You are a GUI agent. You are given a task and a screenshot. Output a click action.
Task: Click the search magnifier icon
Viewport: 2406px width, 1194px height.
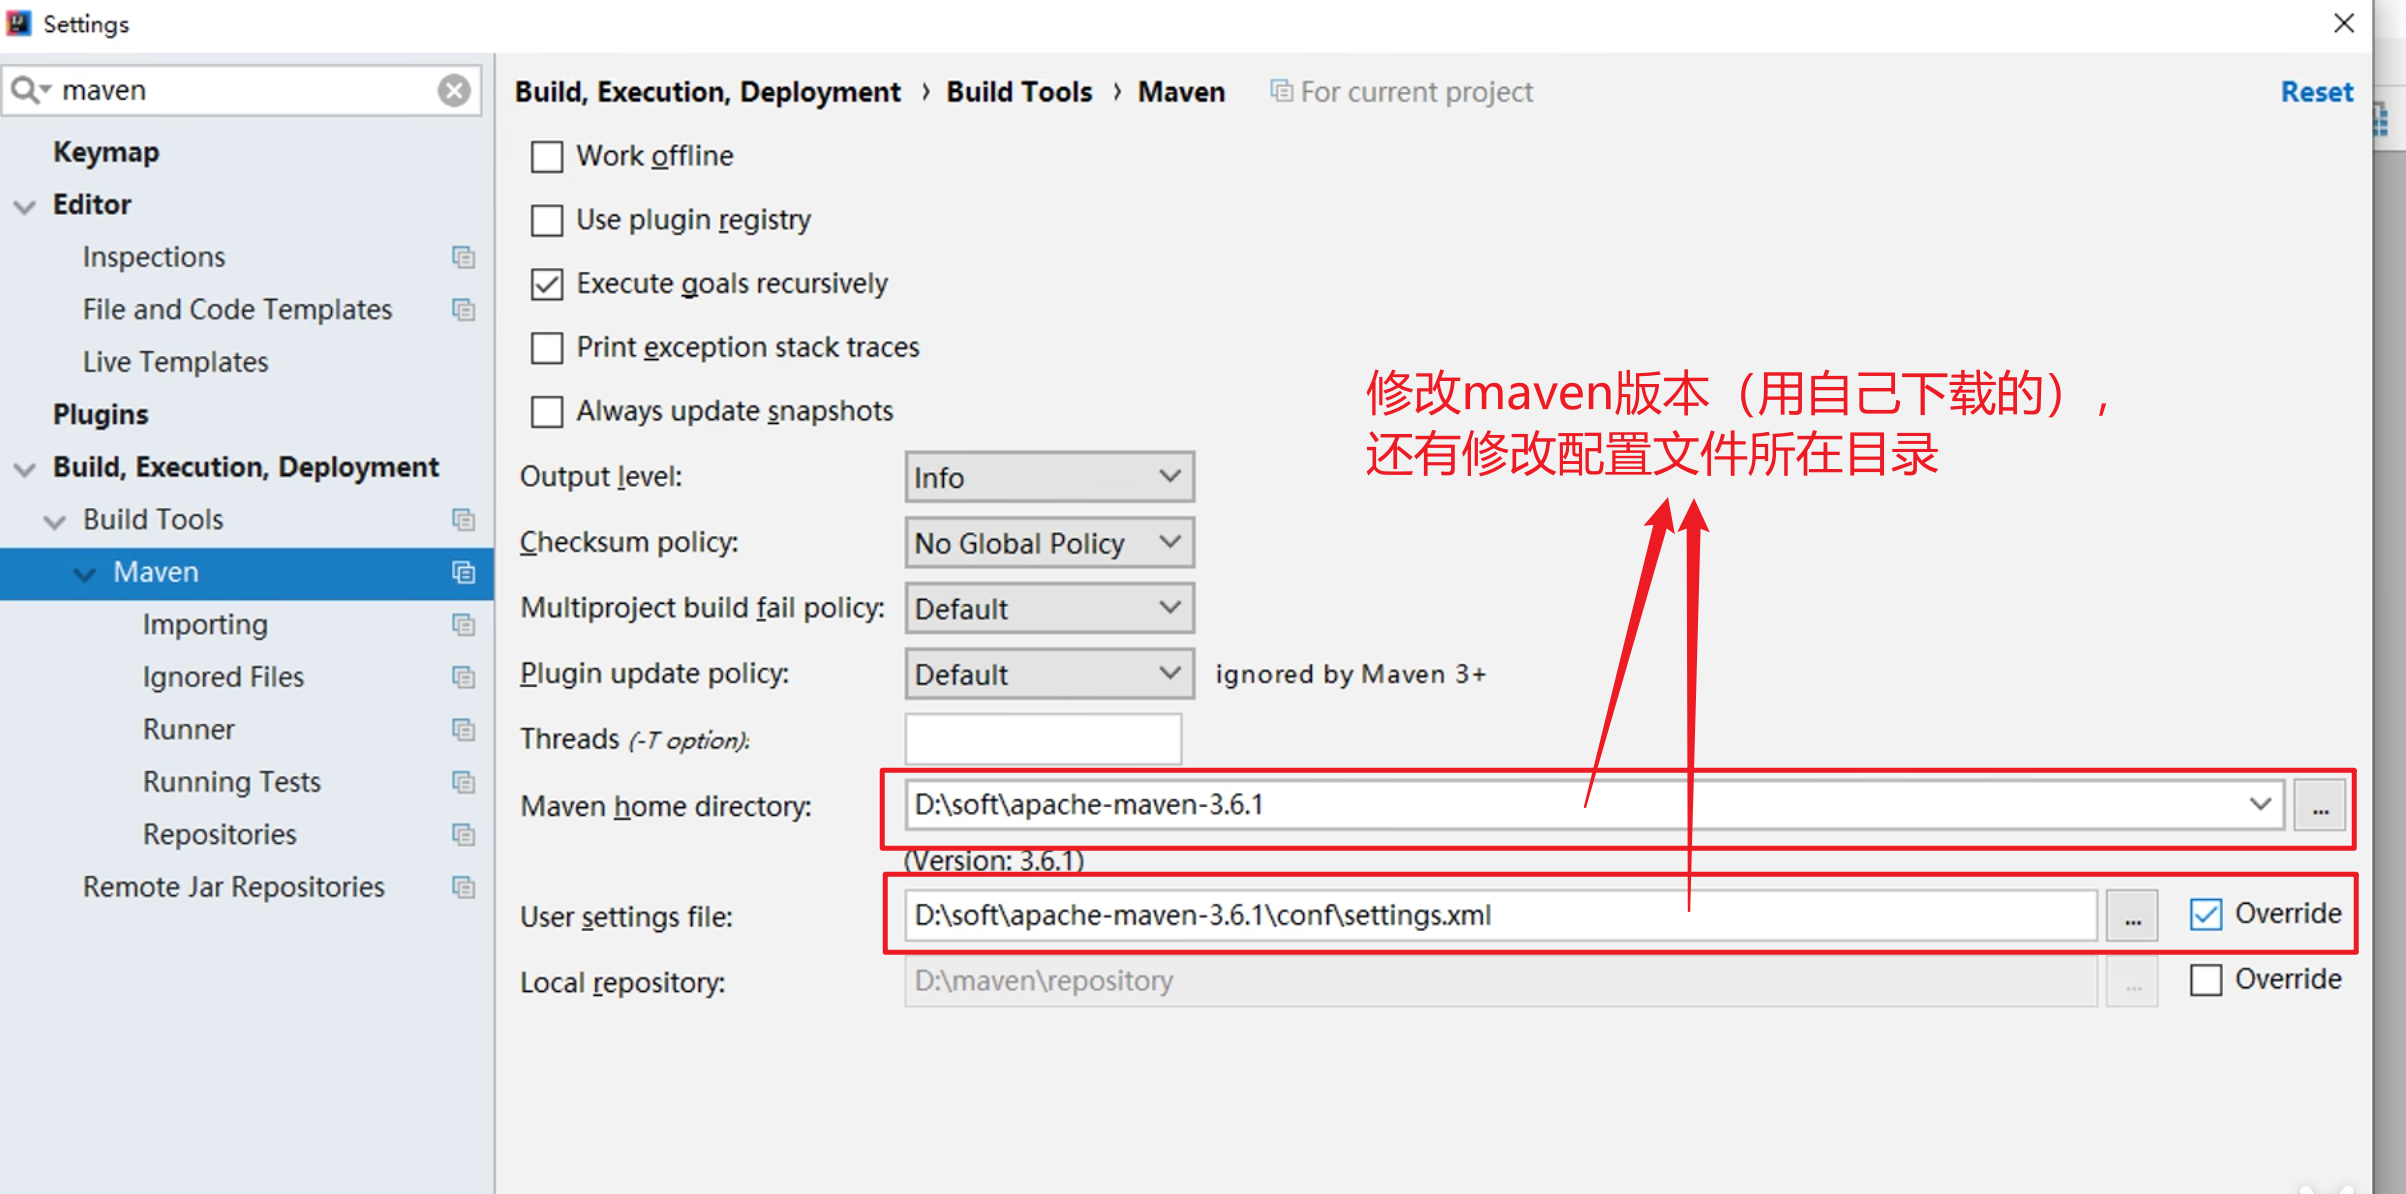click(x=26, y=90)
